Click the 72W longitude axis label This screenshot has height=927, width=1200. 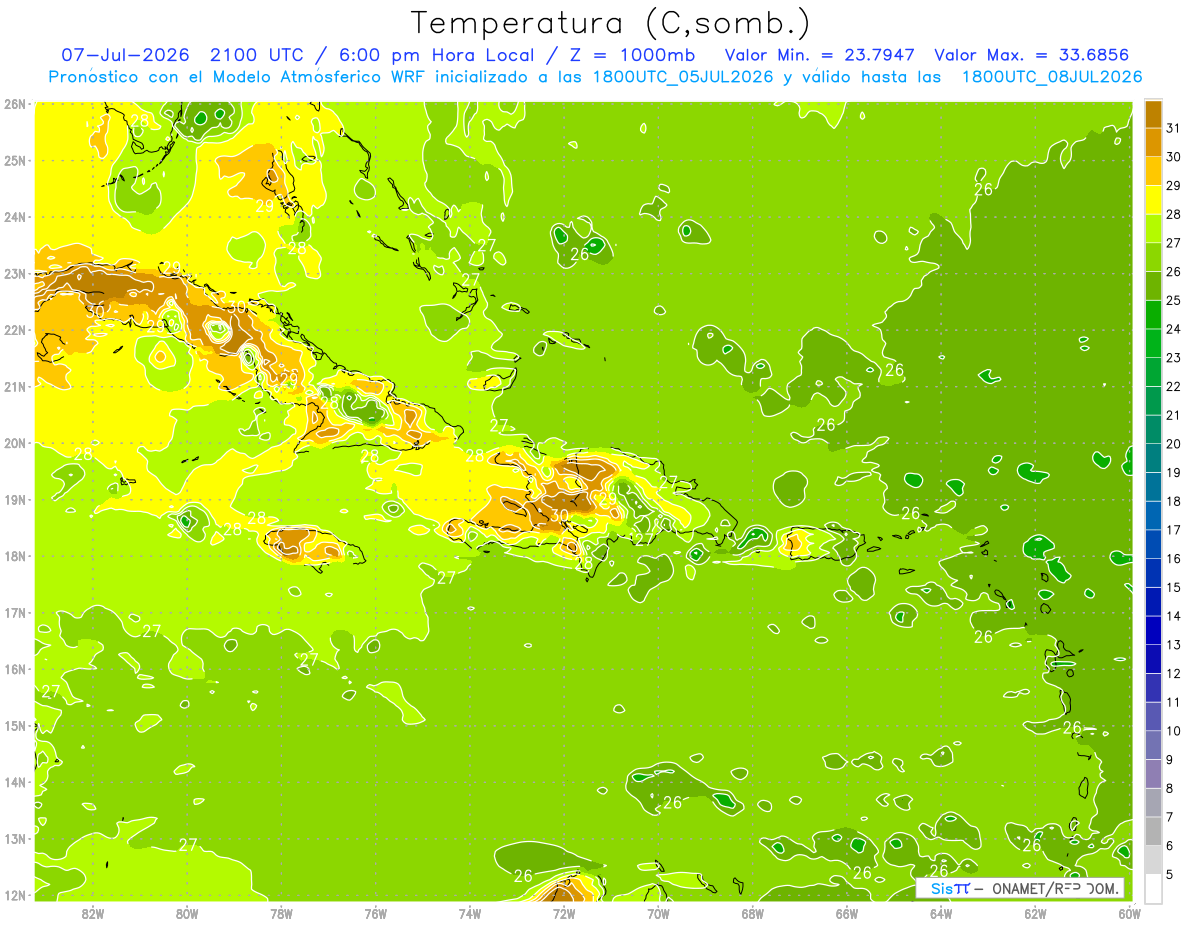pyautogui.click(x=564, y=913)
